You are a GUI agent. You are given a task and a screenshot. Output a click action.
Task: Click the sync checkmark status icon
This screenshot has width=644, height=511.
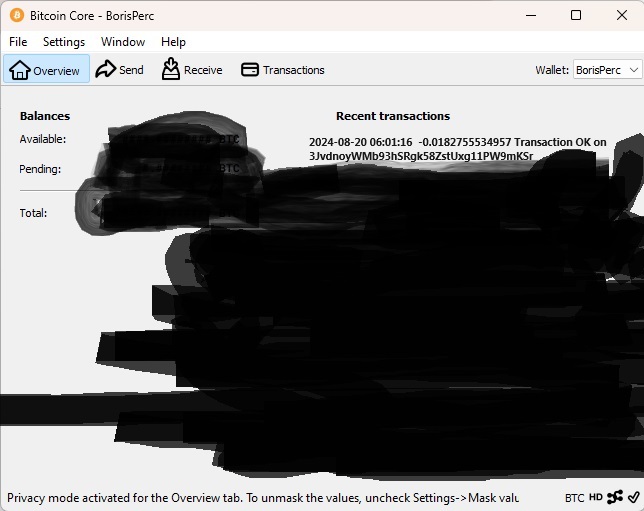634,497
